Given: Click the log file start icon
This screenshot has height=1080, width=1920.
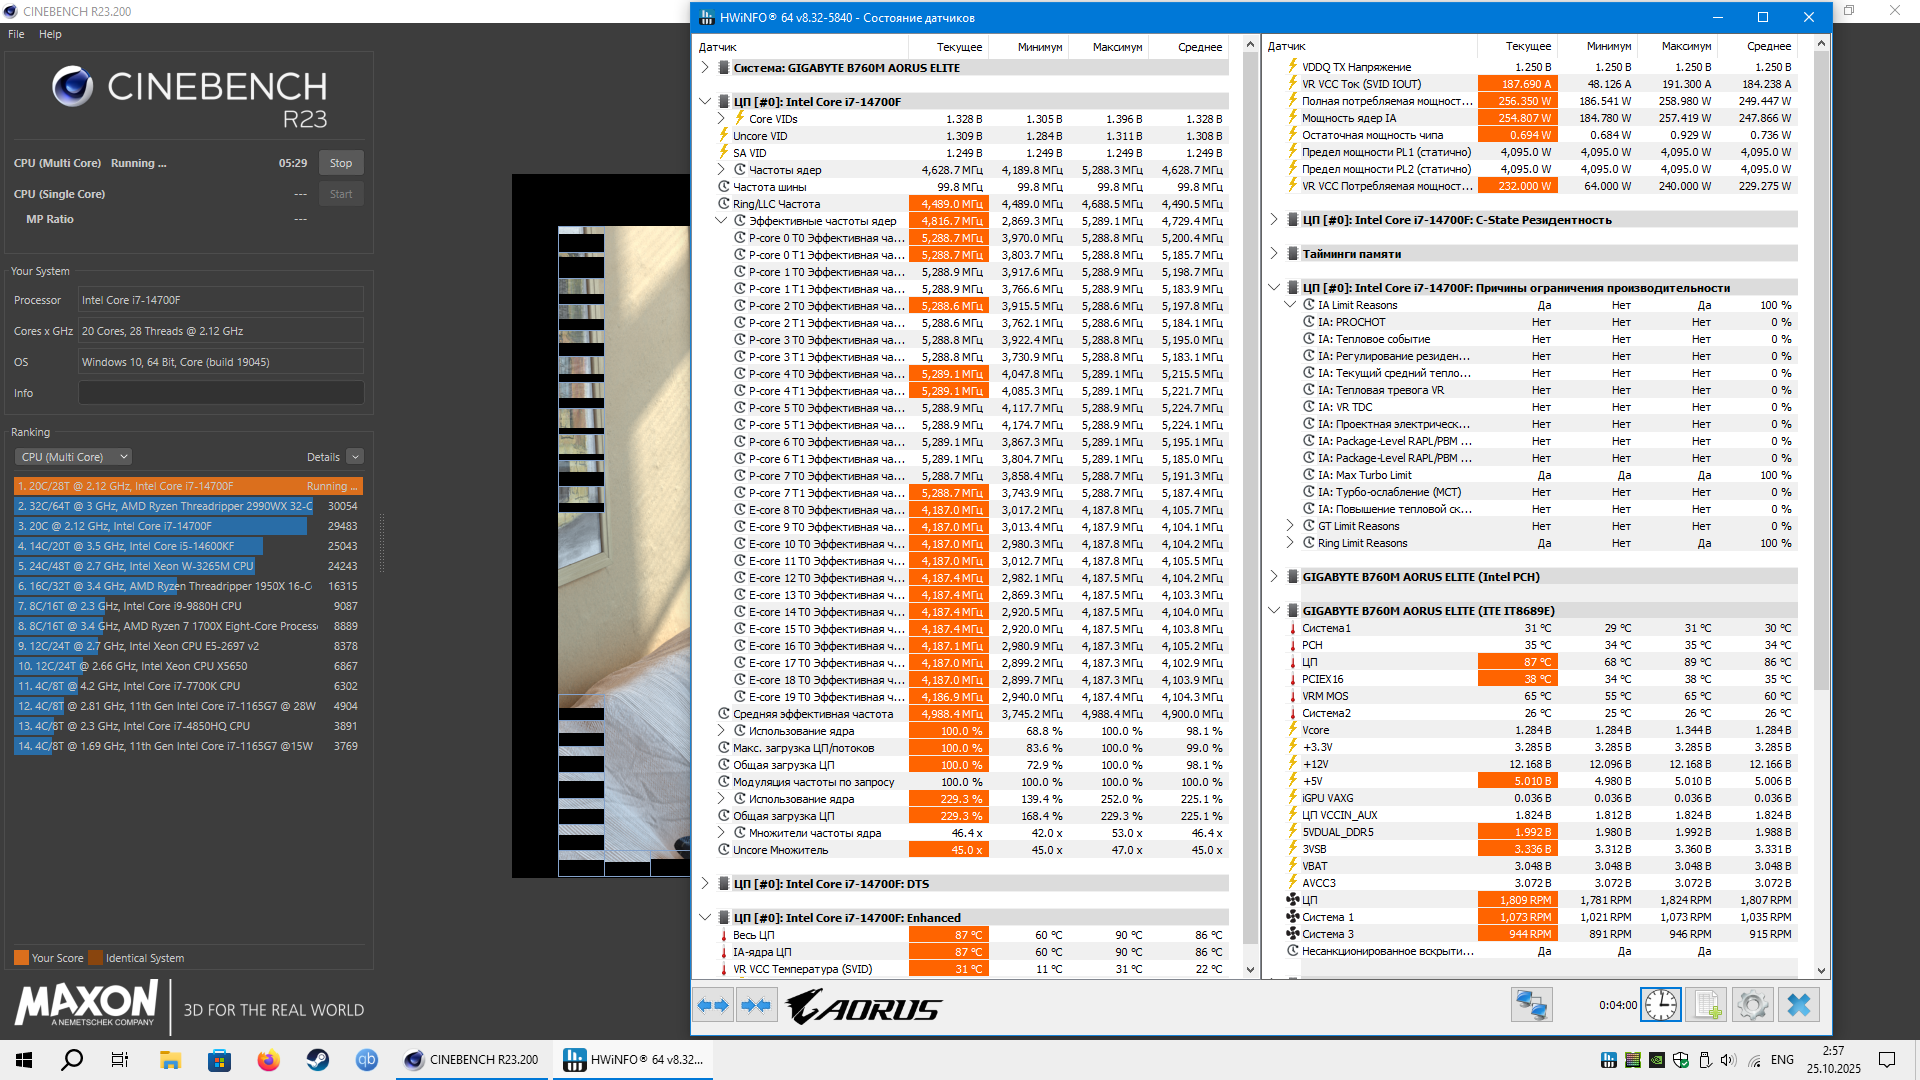Looking at the screenshot, I should point(1706,1005).
